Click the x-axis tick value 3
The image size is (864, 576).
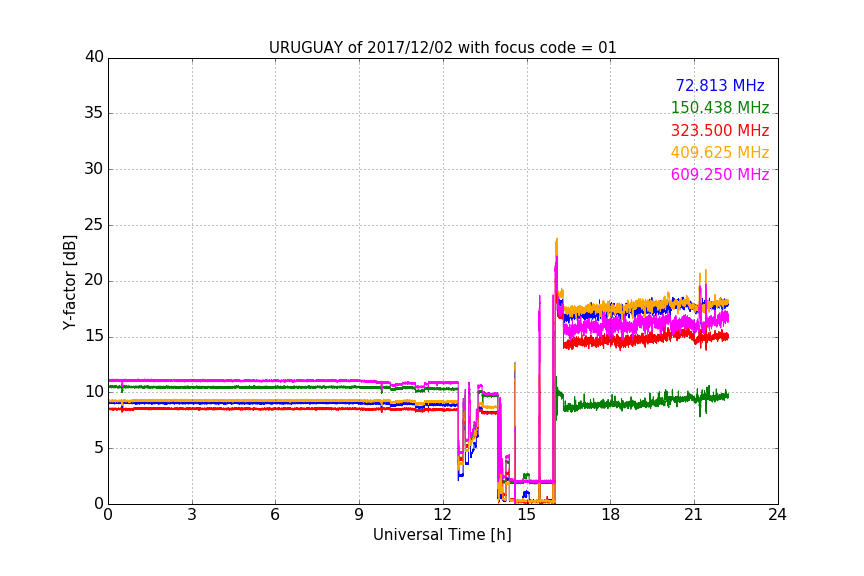coord(192,515)
